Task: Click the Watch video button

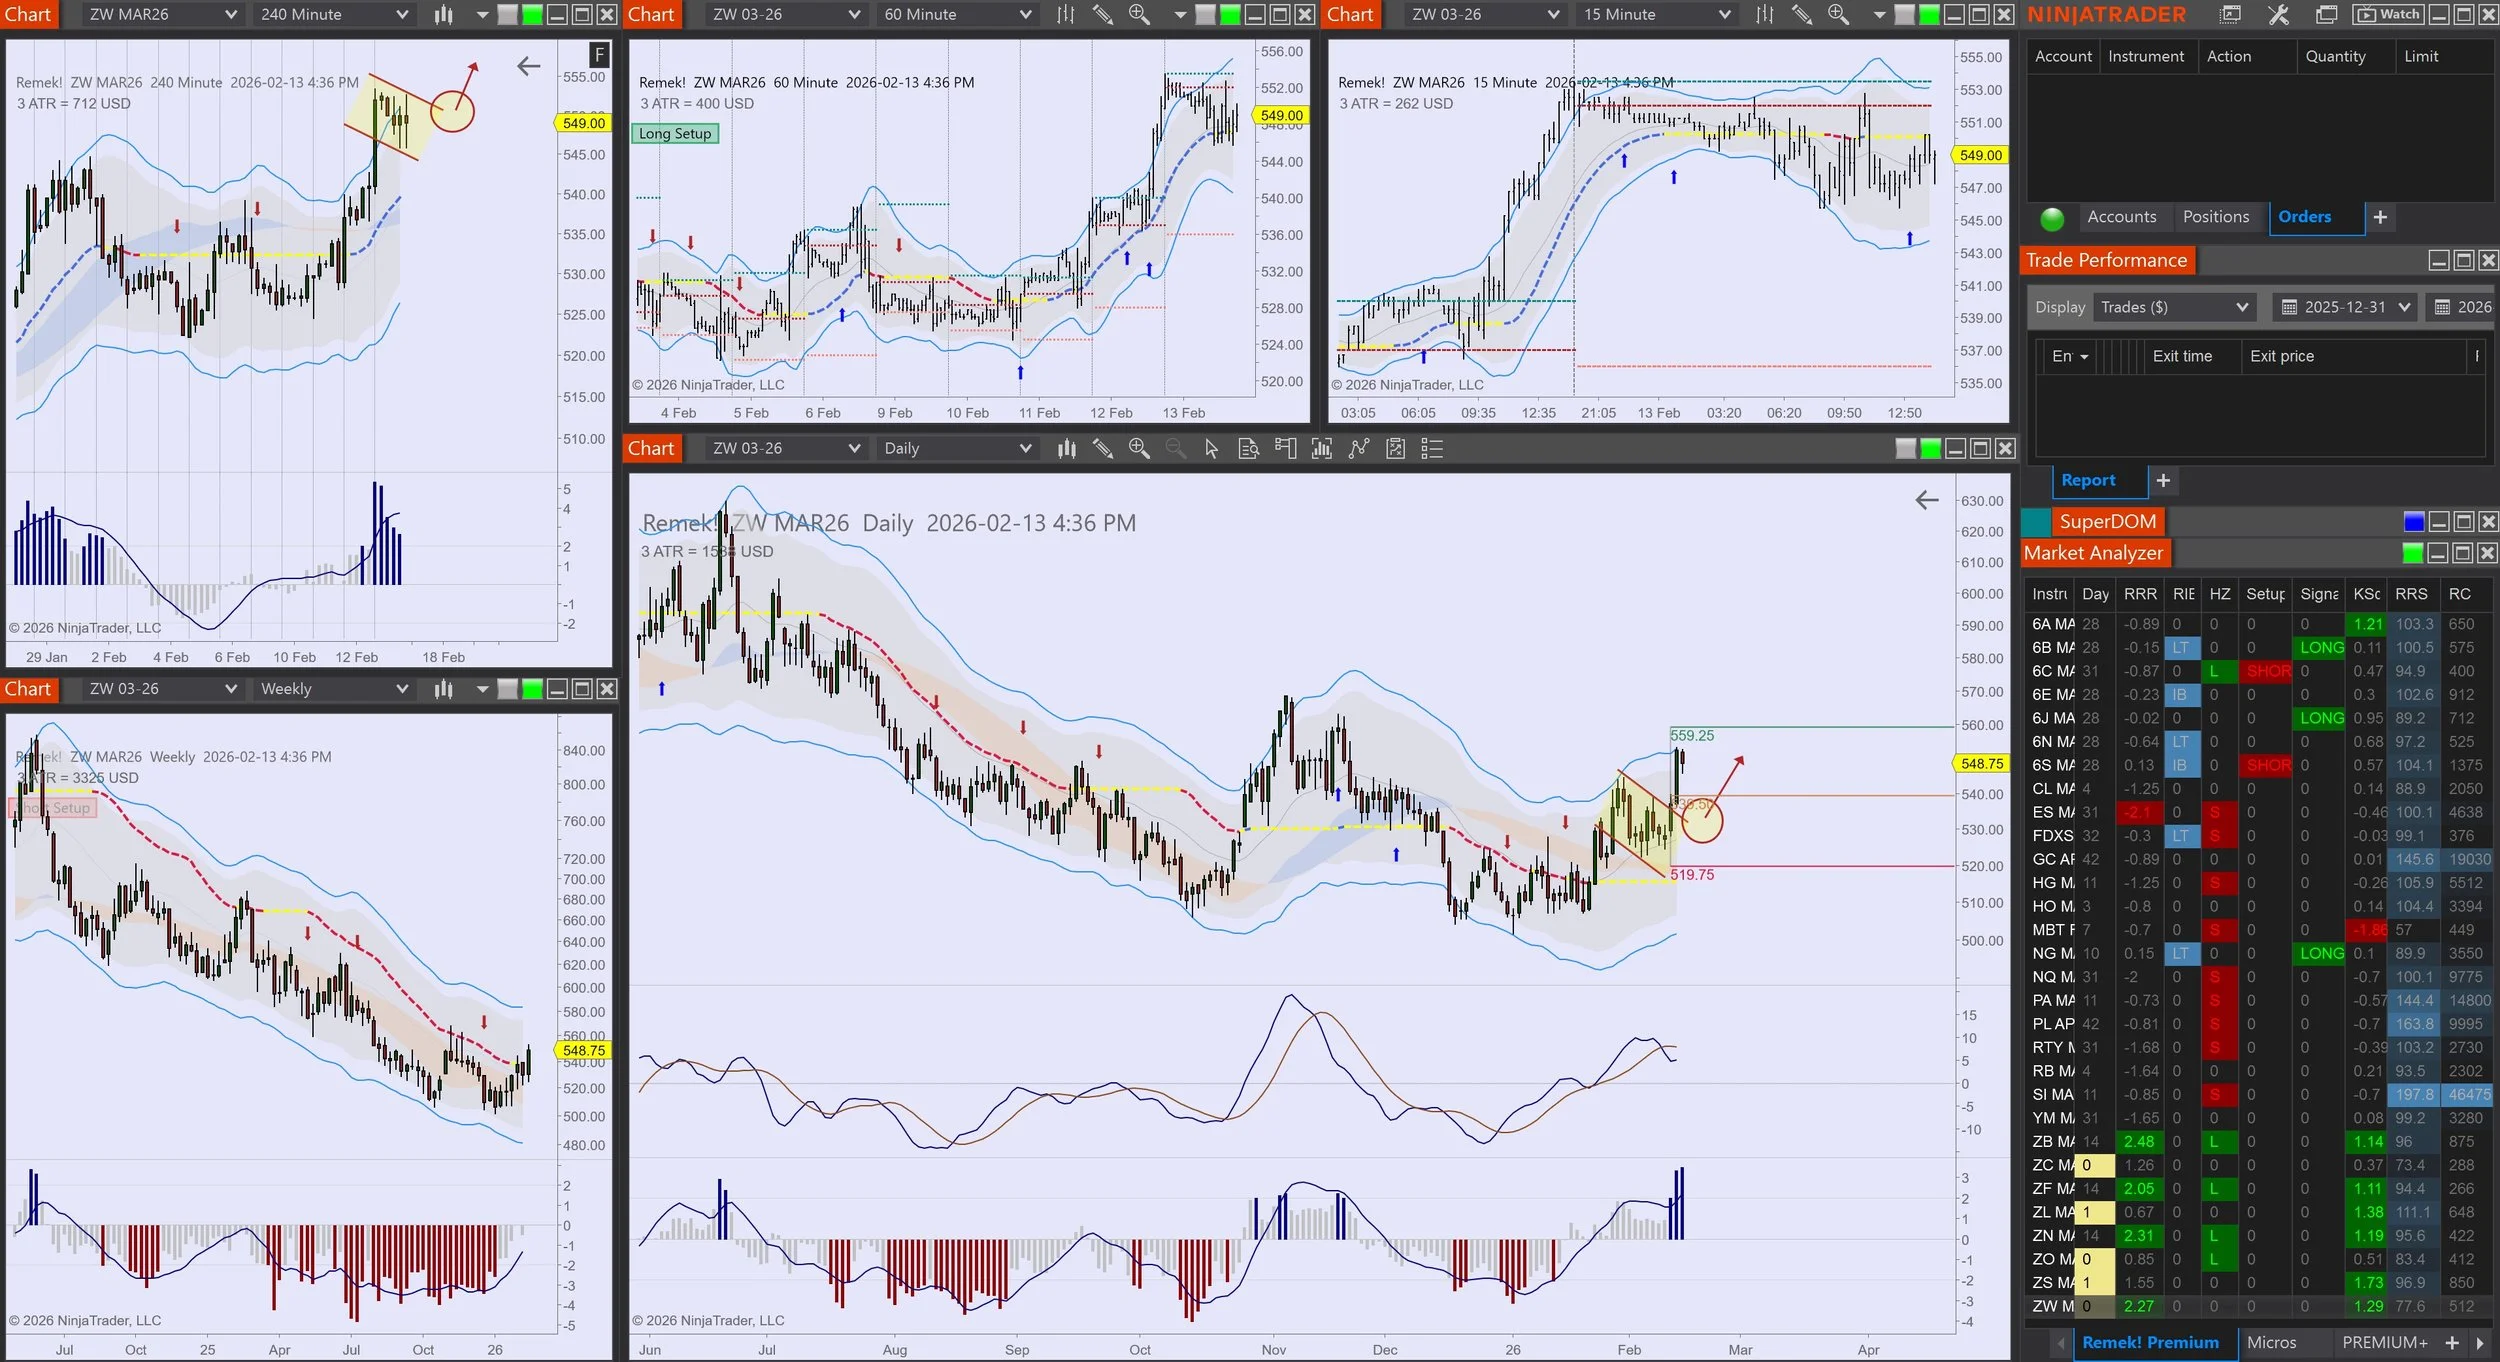Action: [2389, 14]
